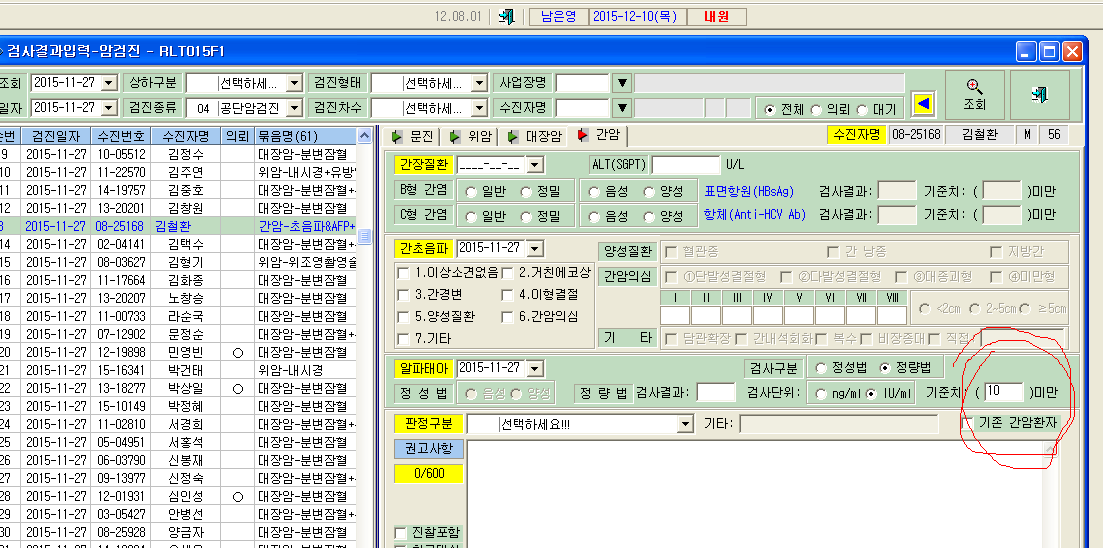Select patient row 김택수 in list
The image size is (1103, 548).
coord(179,245)
